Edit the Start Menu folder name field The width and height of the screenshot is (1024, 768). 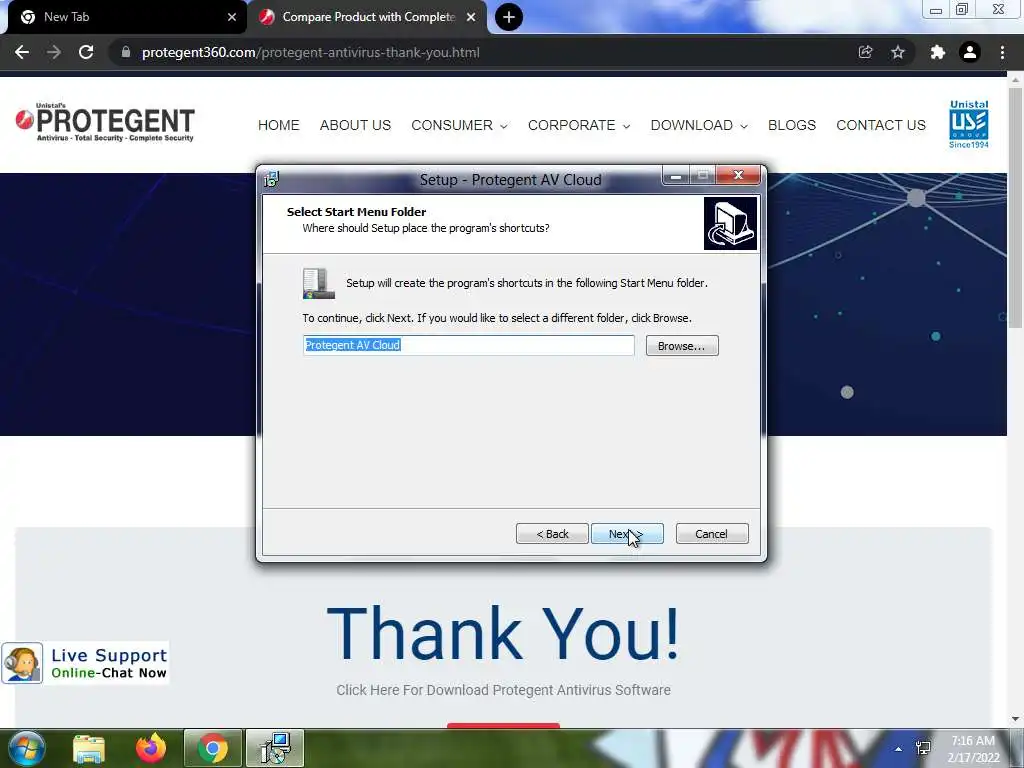pos(468,345)
